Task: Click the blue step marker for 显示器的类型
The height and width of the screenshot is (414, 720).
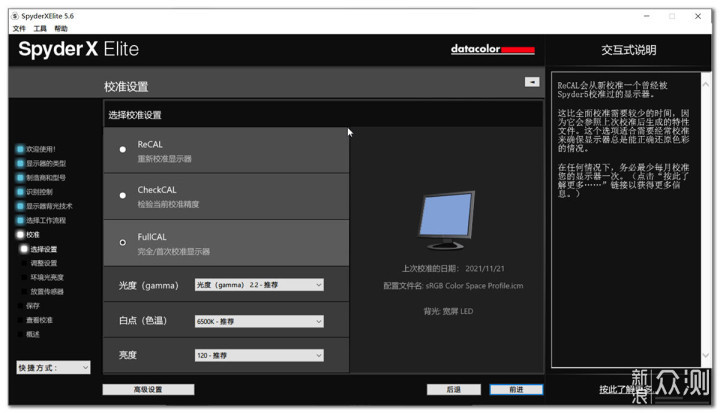Action: coord(20,163)
